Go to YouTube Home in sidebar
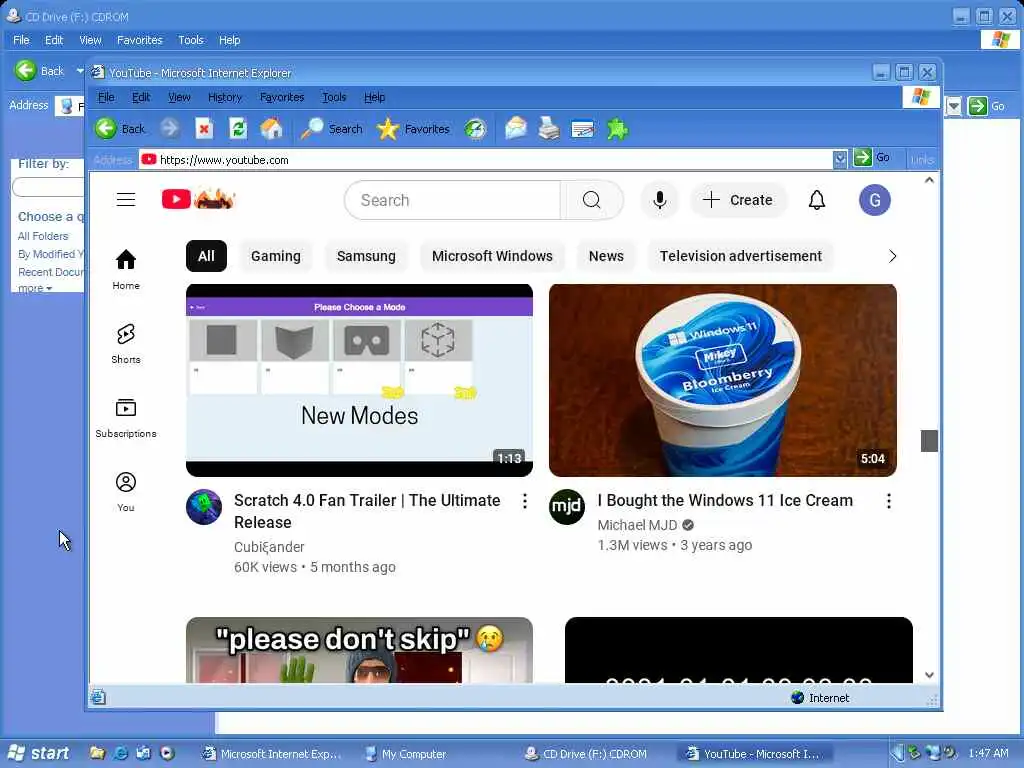 [x=126, y=269]
